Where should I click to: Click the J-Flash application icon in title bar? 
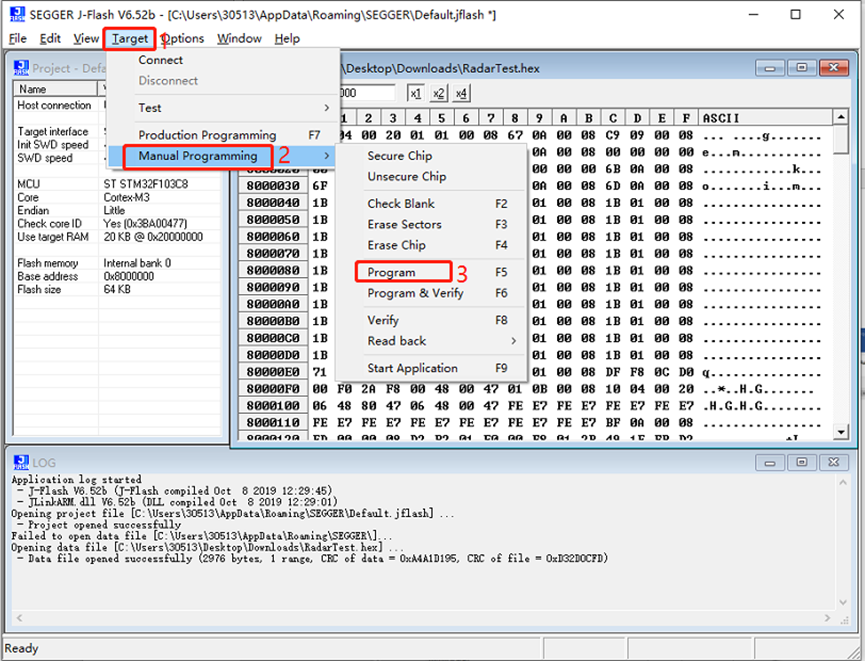(18, 14)
